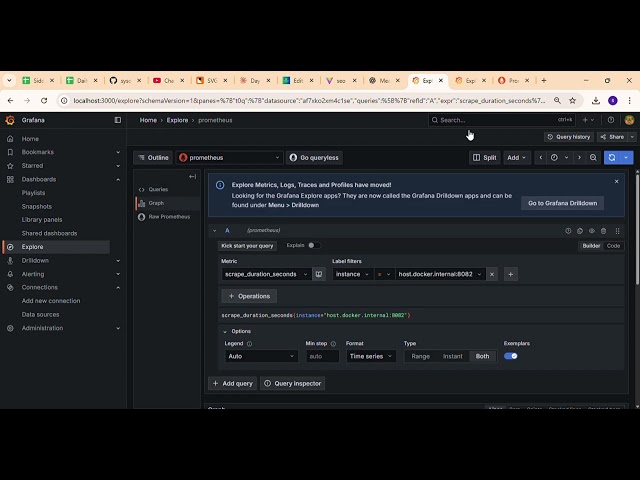640x480 pixels.
Task: Collapse the Connections section chevron
Action: coord(118,287)
